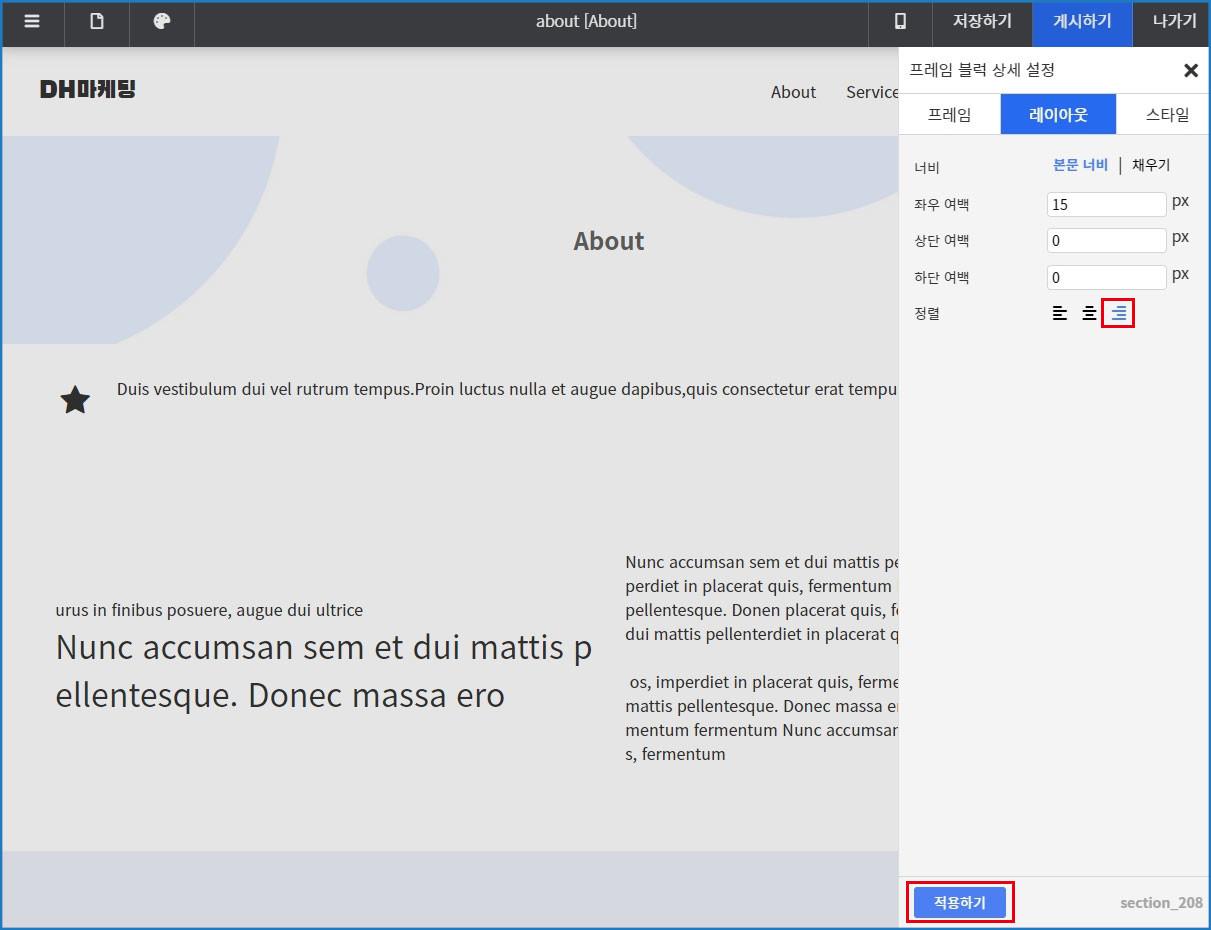
Task: Switch to mobile preview icon
Action: 900,22
